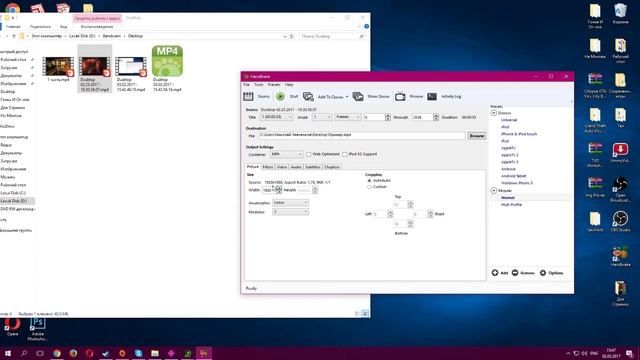Click the taskbar search magnifier icon
Viewport: 640px width, 360px height.
(x=24, y=353)
